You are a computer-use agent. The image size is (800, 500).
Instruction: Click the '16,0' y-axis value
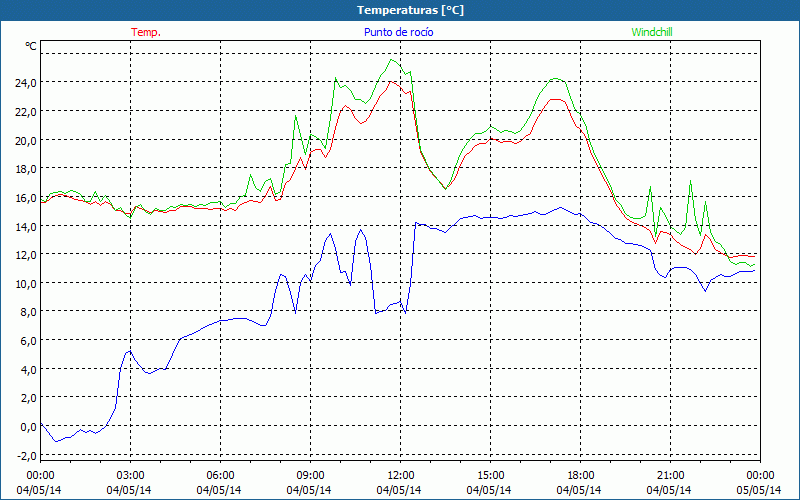pos(26,197)
